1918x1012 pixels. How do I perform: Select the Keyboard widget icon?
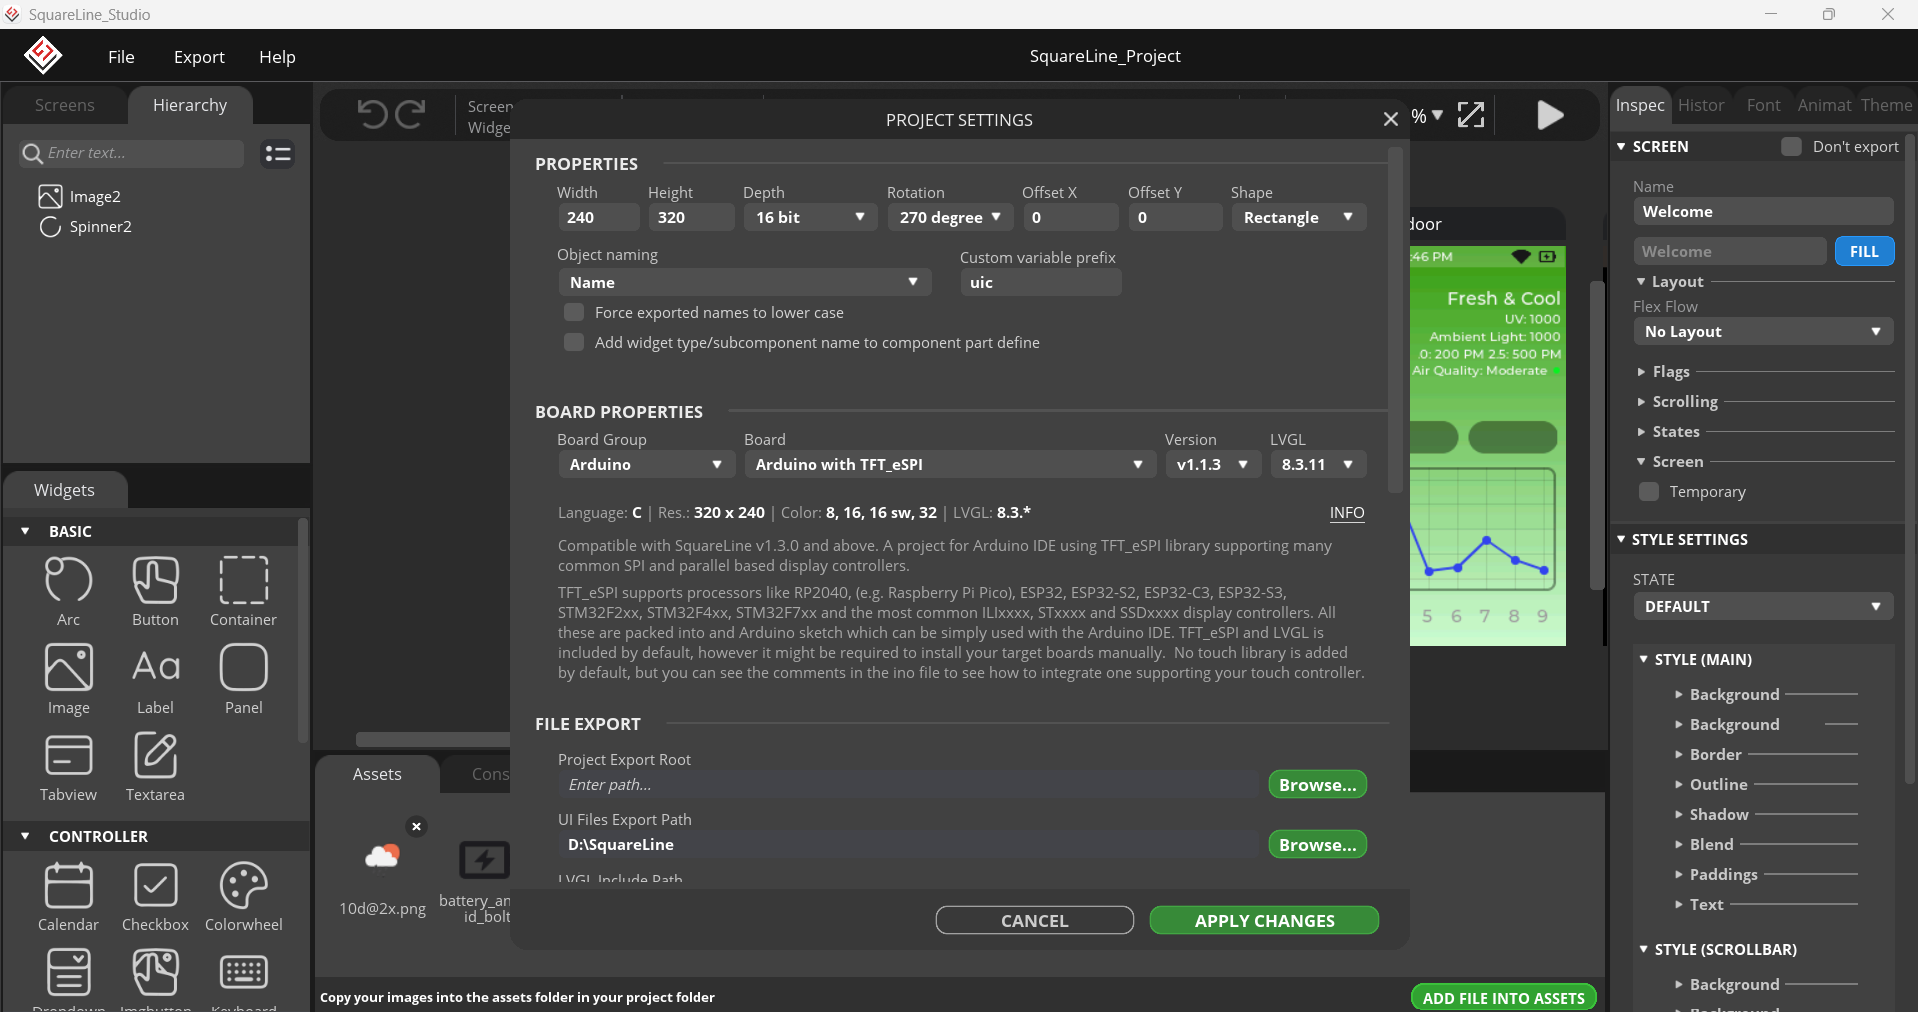click(x=243, y=972)
